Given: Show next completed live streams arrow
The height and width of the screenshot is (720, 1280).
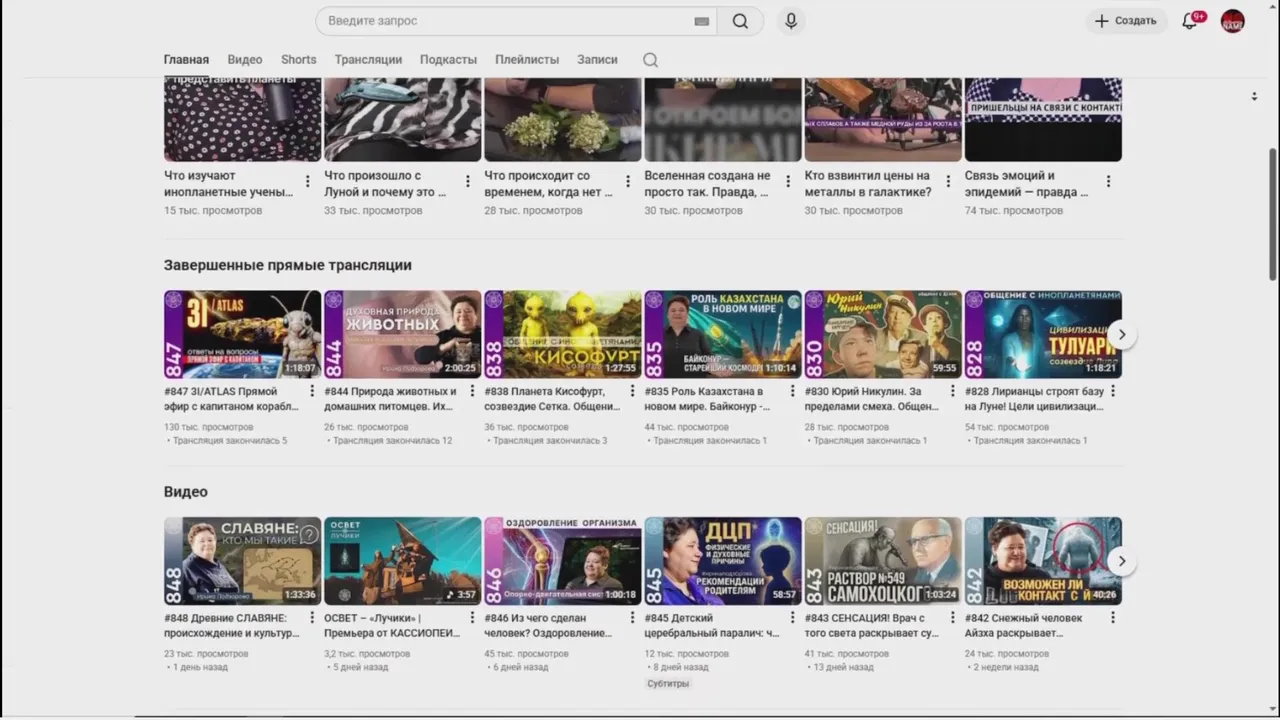Looking at the screenshot, I should tap(1122, 335).
